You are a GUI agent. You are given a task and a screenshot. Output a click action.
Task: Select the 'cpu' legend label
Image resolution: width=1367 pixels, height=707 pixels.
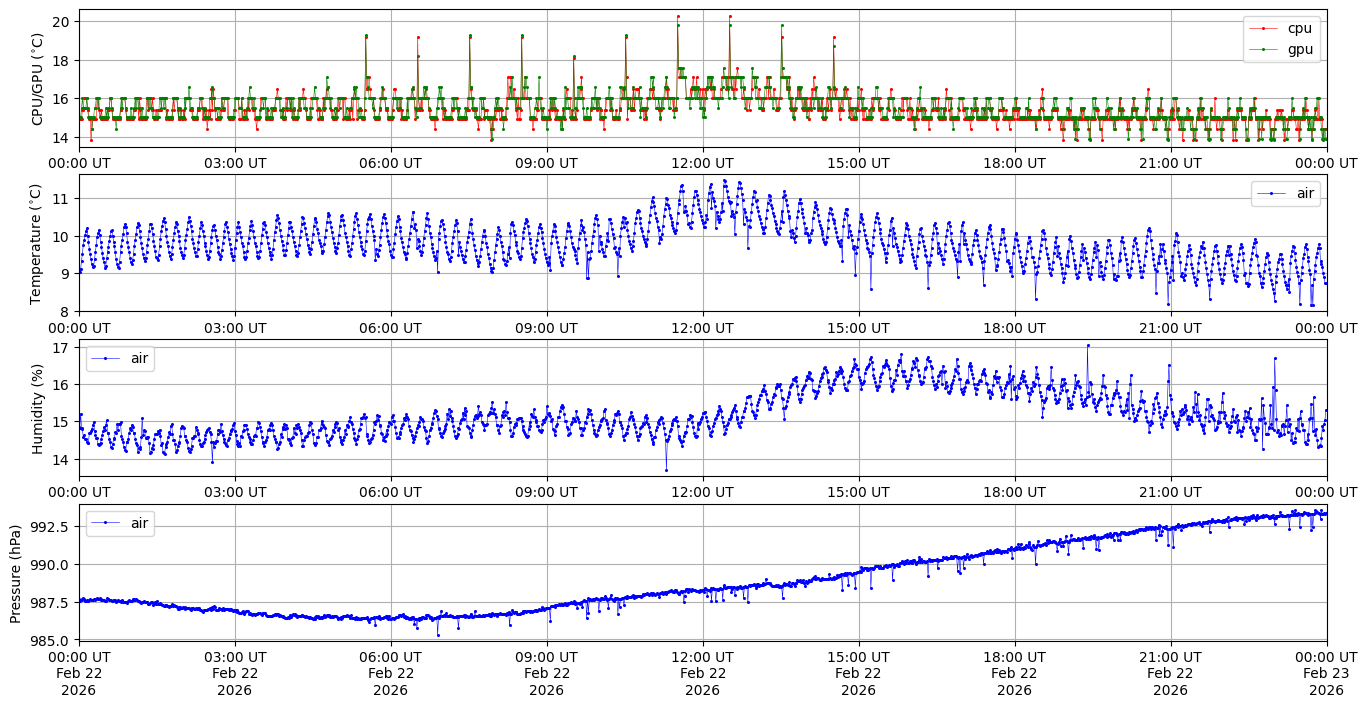click(1298, 29)
